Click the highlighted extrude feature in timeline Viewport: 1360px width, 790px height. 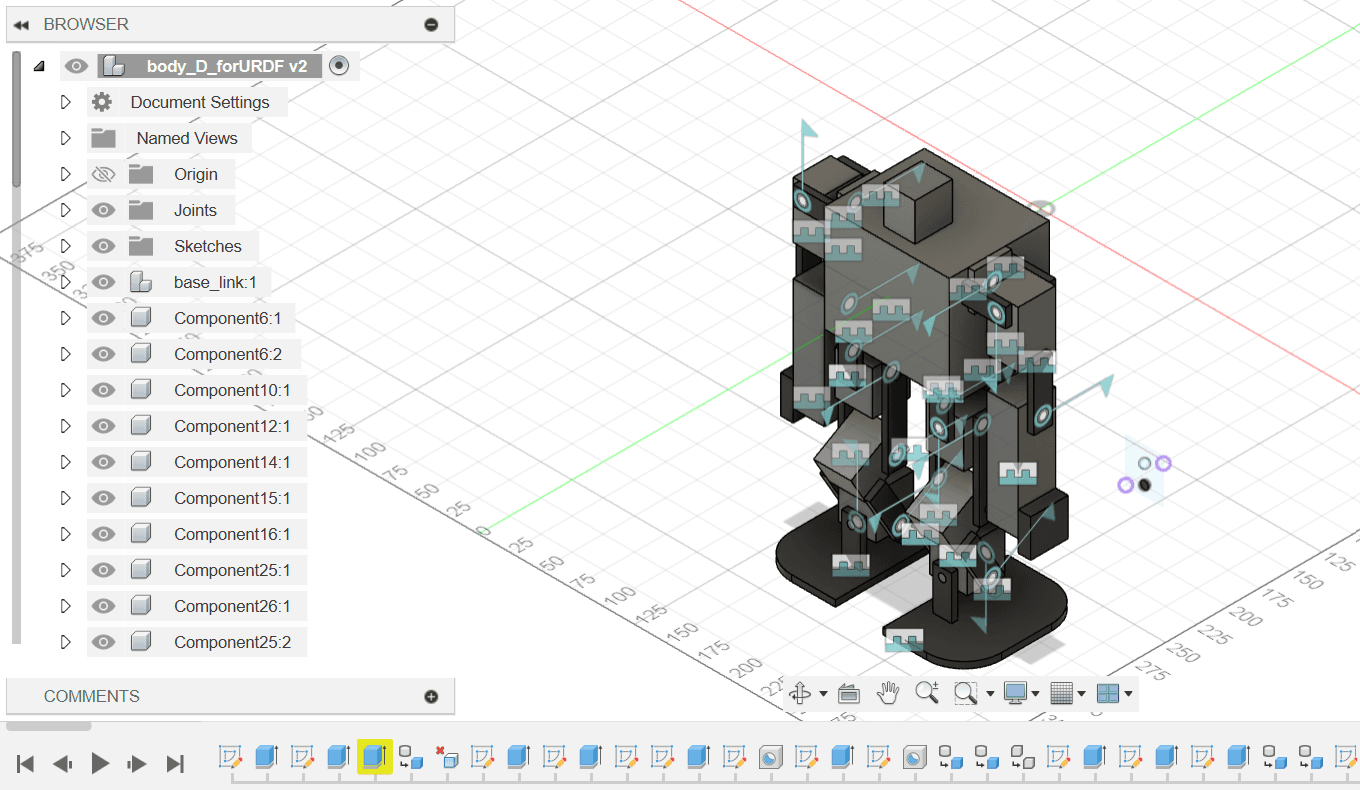(374, 756)
